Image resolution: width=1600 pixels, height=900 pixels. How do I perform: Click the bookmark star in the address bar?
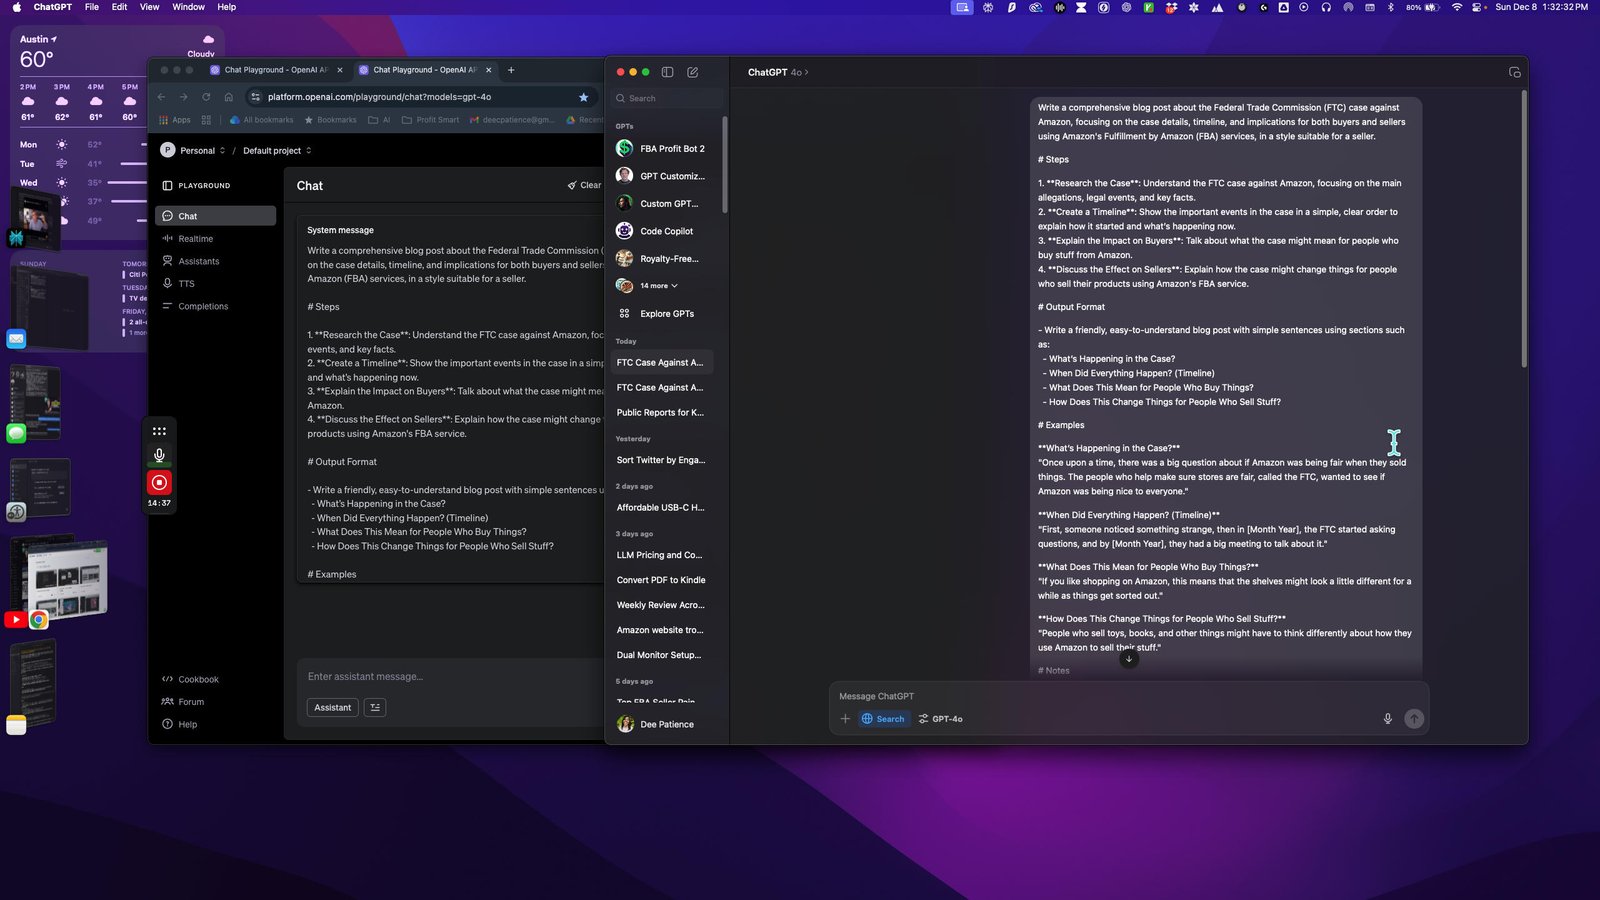[x=583, y=97]
